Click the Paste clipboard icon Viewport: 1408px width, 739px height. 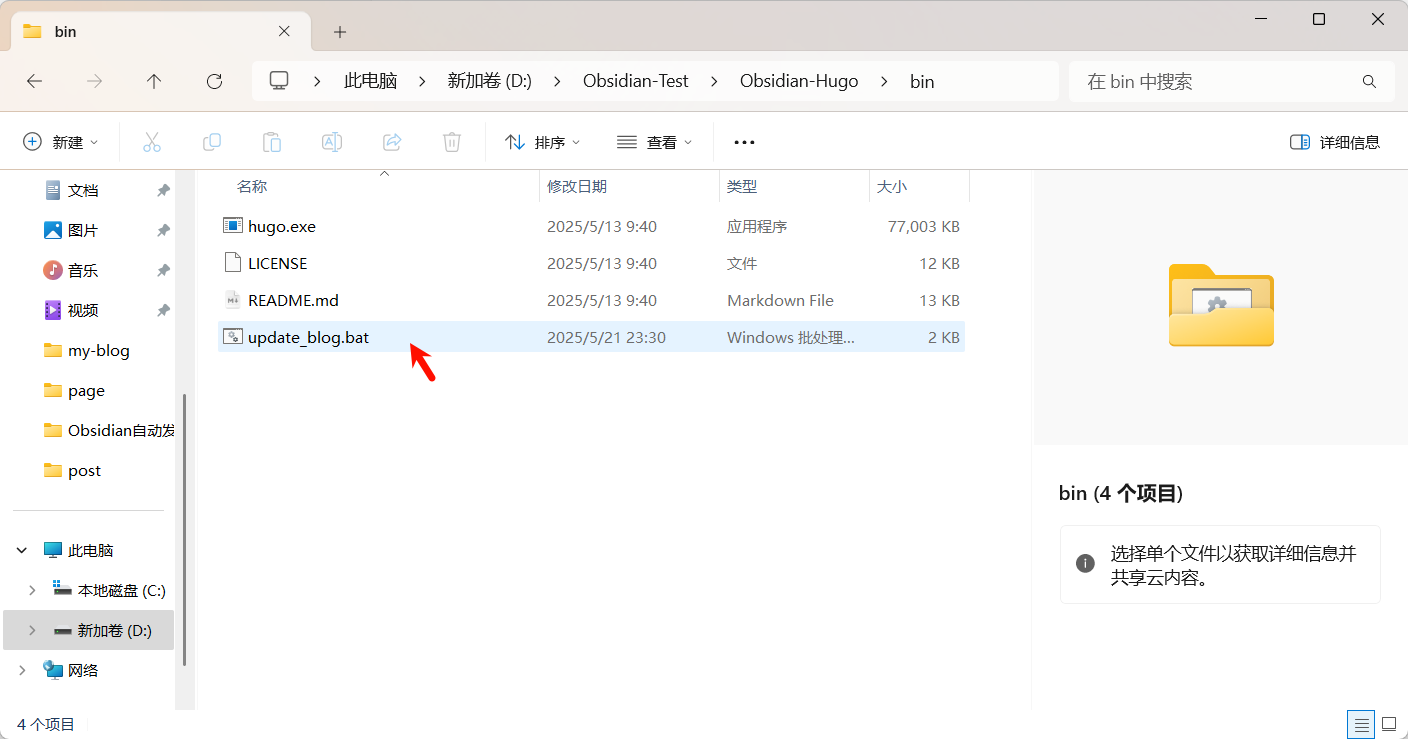tap(272, 142)
